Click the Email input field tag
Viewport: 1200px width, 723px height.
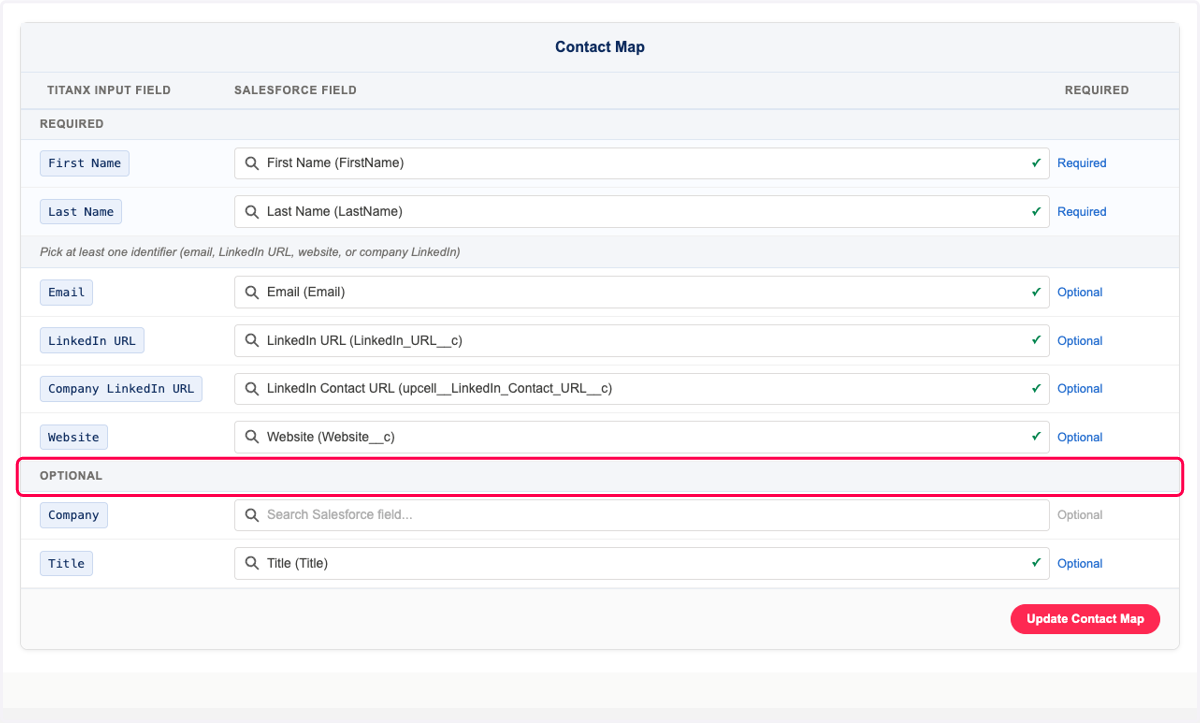66,292
